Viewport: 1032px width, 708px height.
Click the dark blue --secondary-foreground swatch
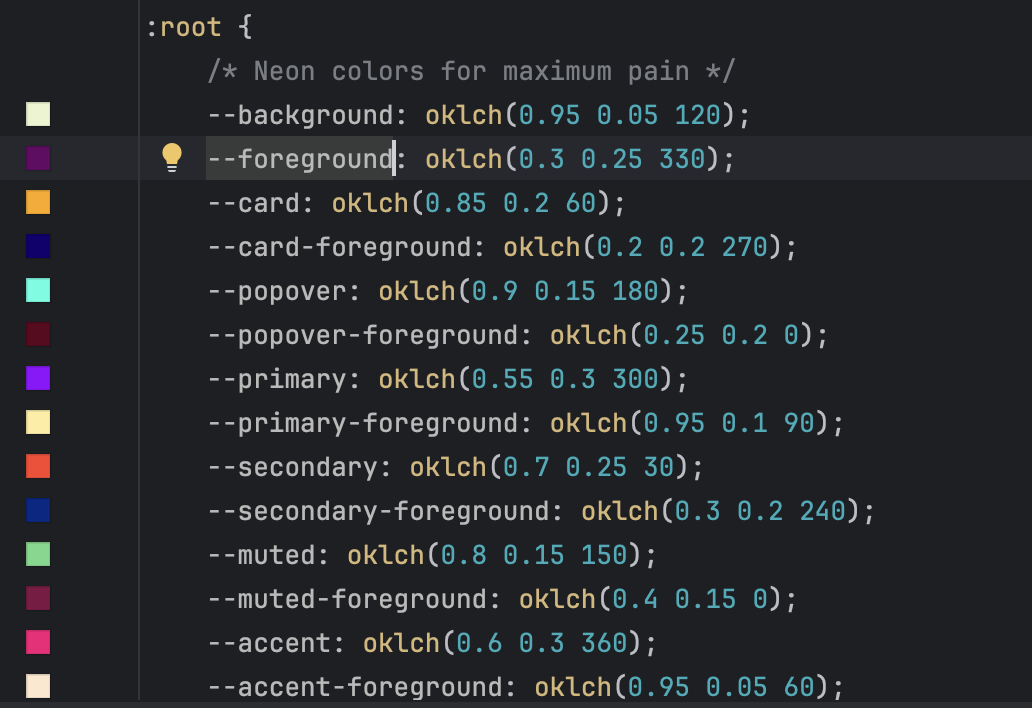(x=38, y=510)
